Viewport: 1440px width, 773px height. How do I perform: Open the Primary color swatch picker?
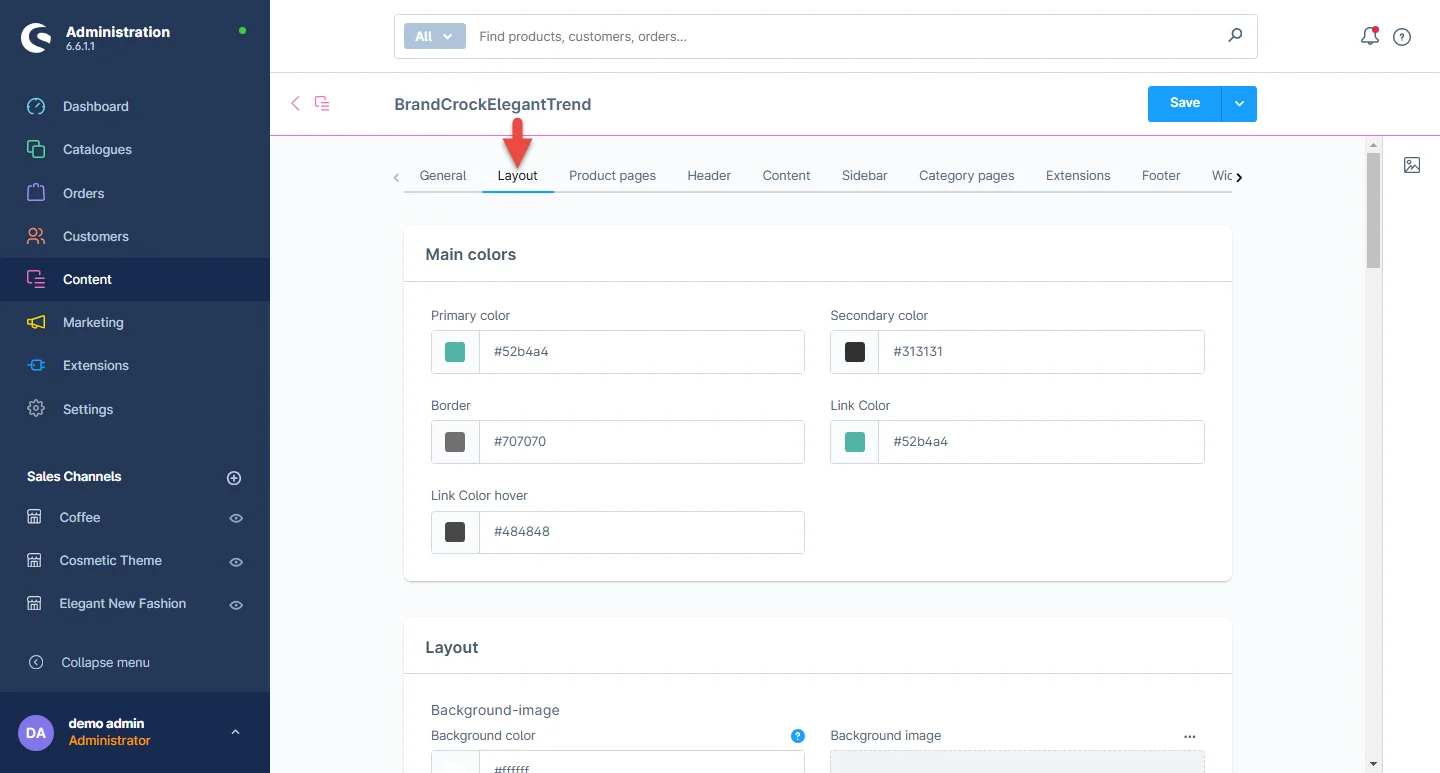(455, 352)
